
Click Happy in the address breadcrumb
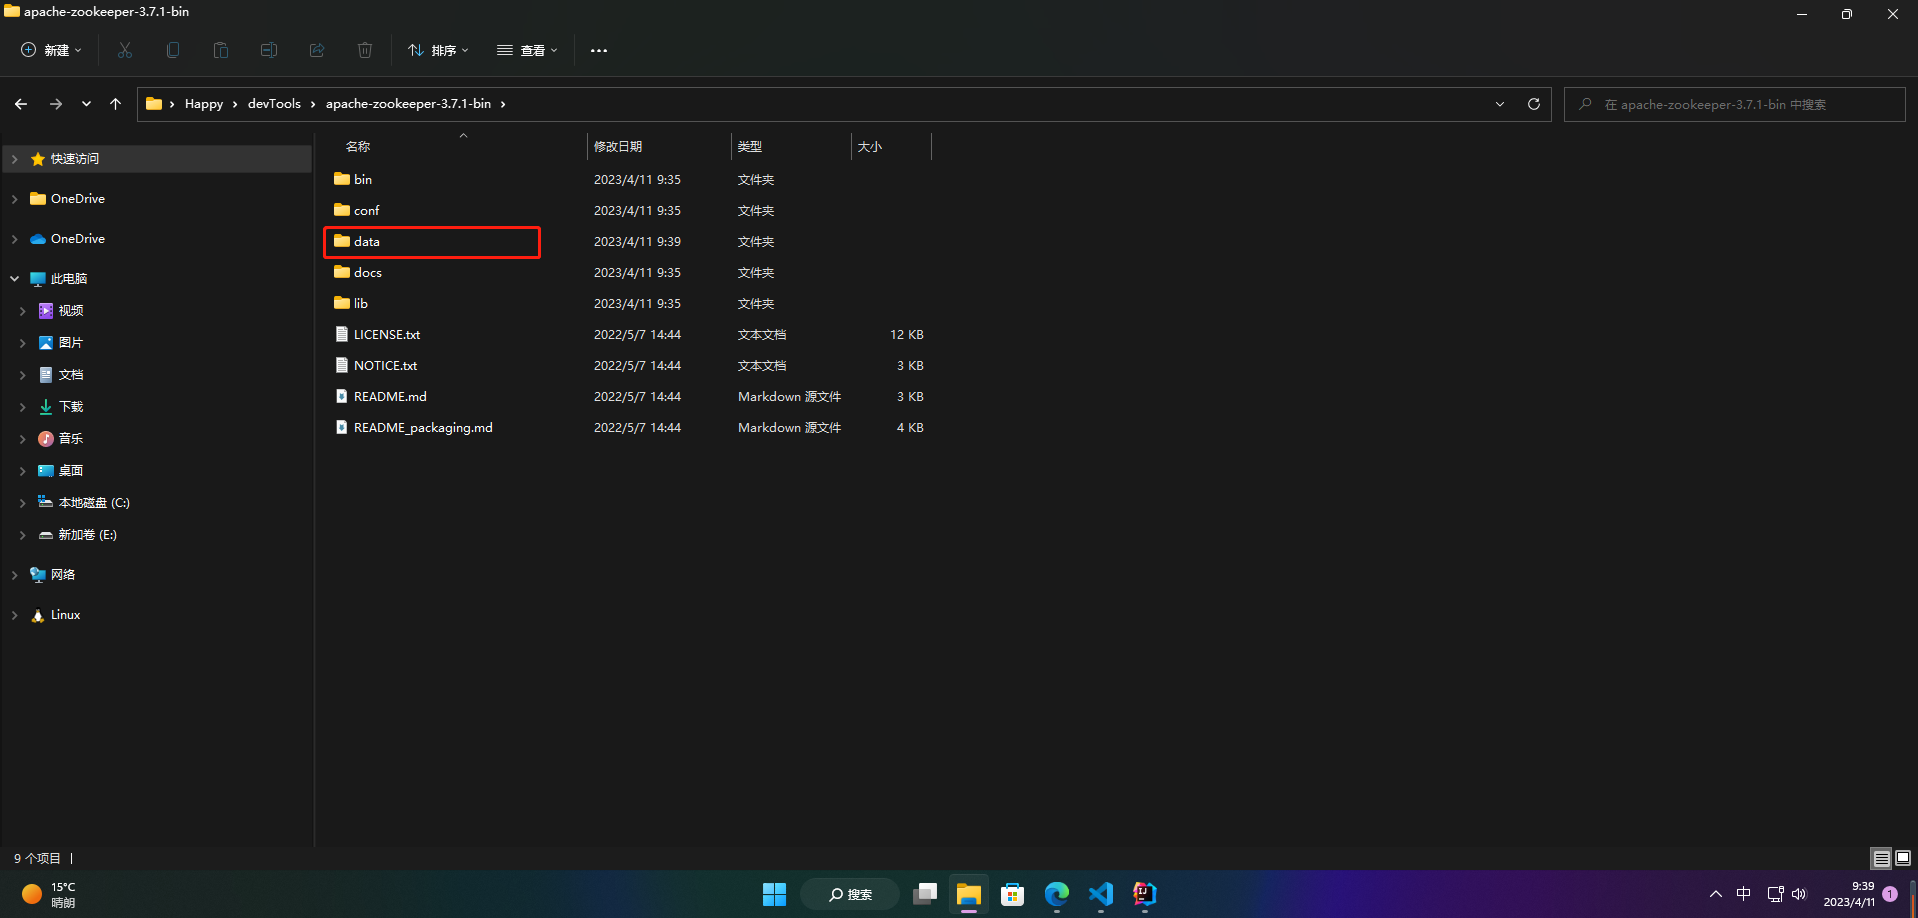point(204,104)
